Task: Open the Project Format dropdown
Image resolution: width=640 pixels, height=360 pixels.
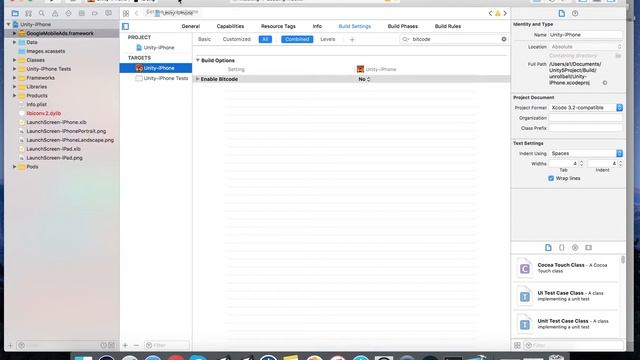Action: point(586,108)
